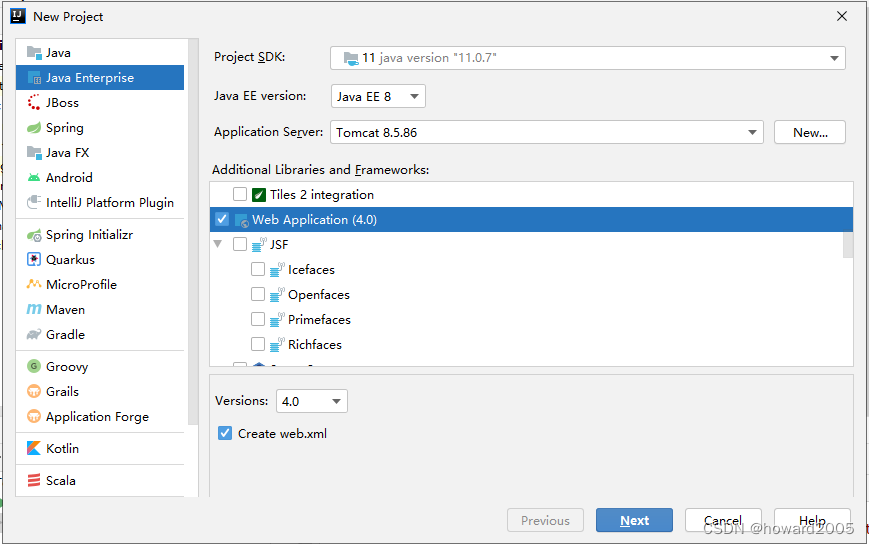Select Gradle project type label
This screenshot has height=544, width=869.
click(x=65, y=335)
